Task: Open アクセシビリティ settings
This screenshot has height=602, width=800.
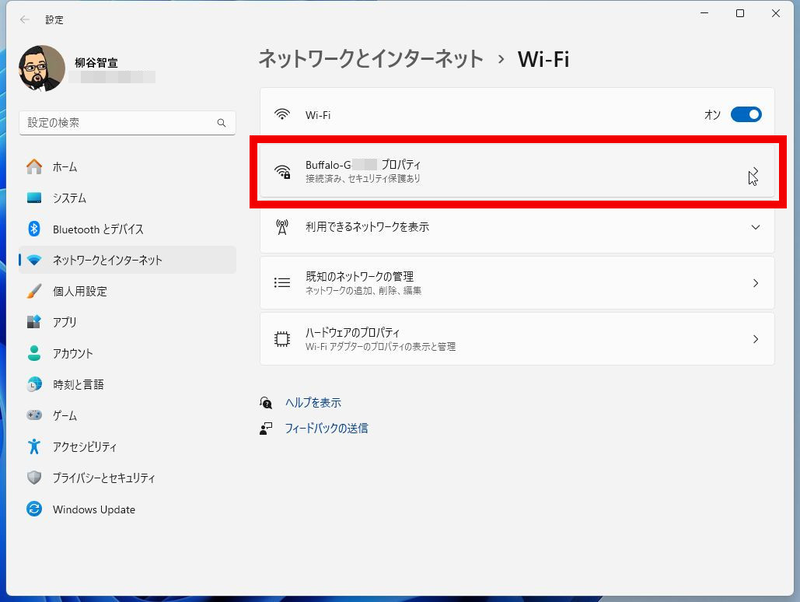Action: 127,447
